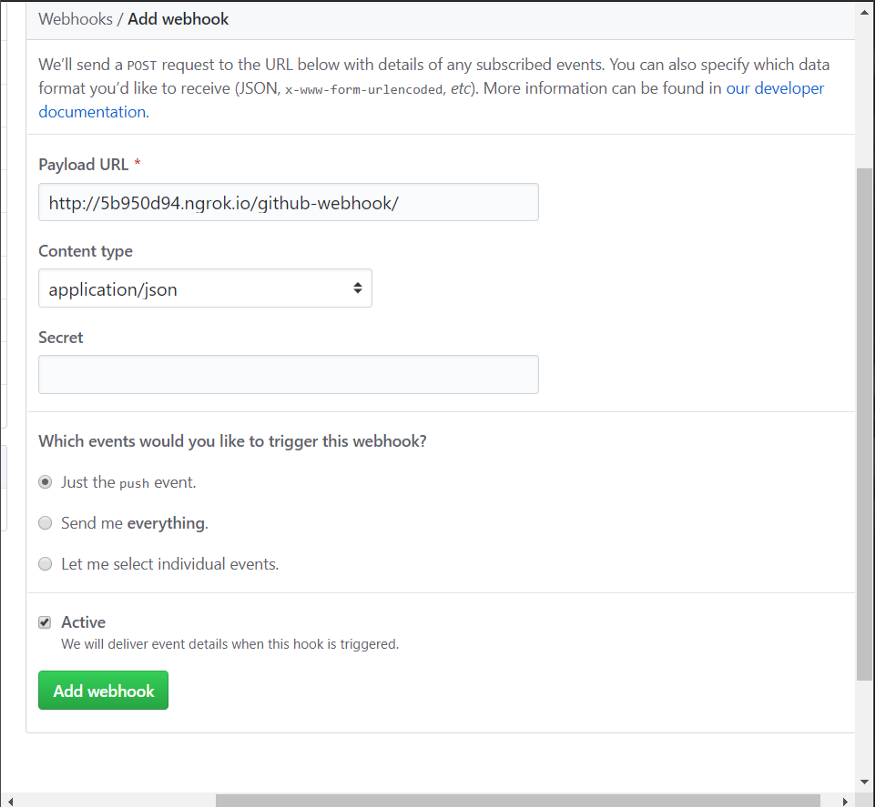Screen dimensions: 875x807
Task: Focus the Payload URL input field
Action: click(x=288, y=201)
